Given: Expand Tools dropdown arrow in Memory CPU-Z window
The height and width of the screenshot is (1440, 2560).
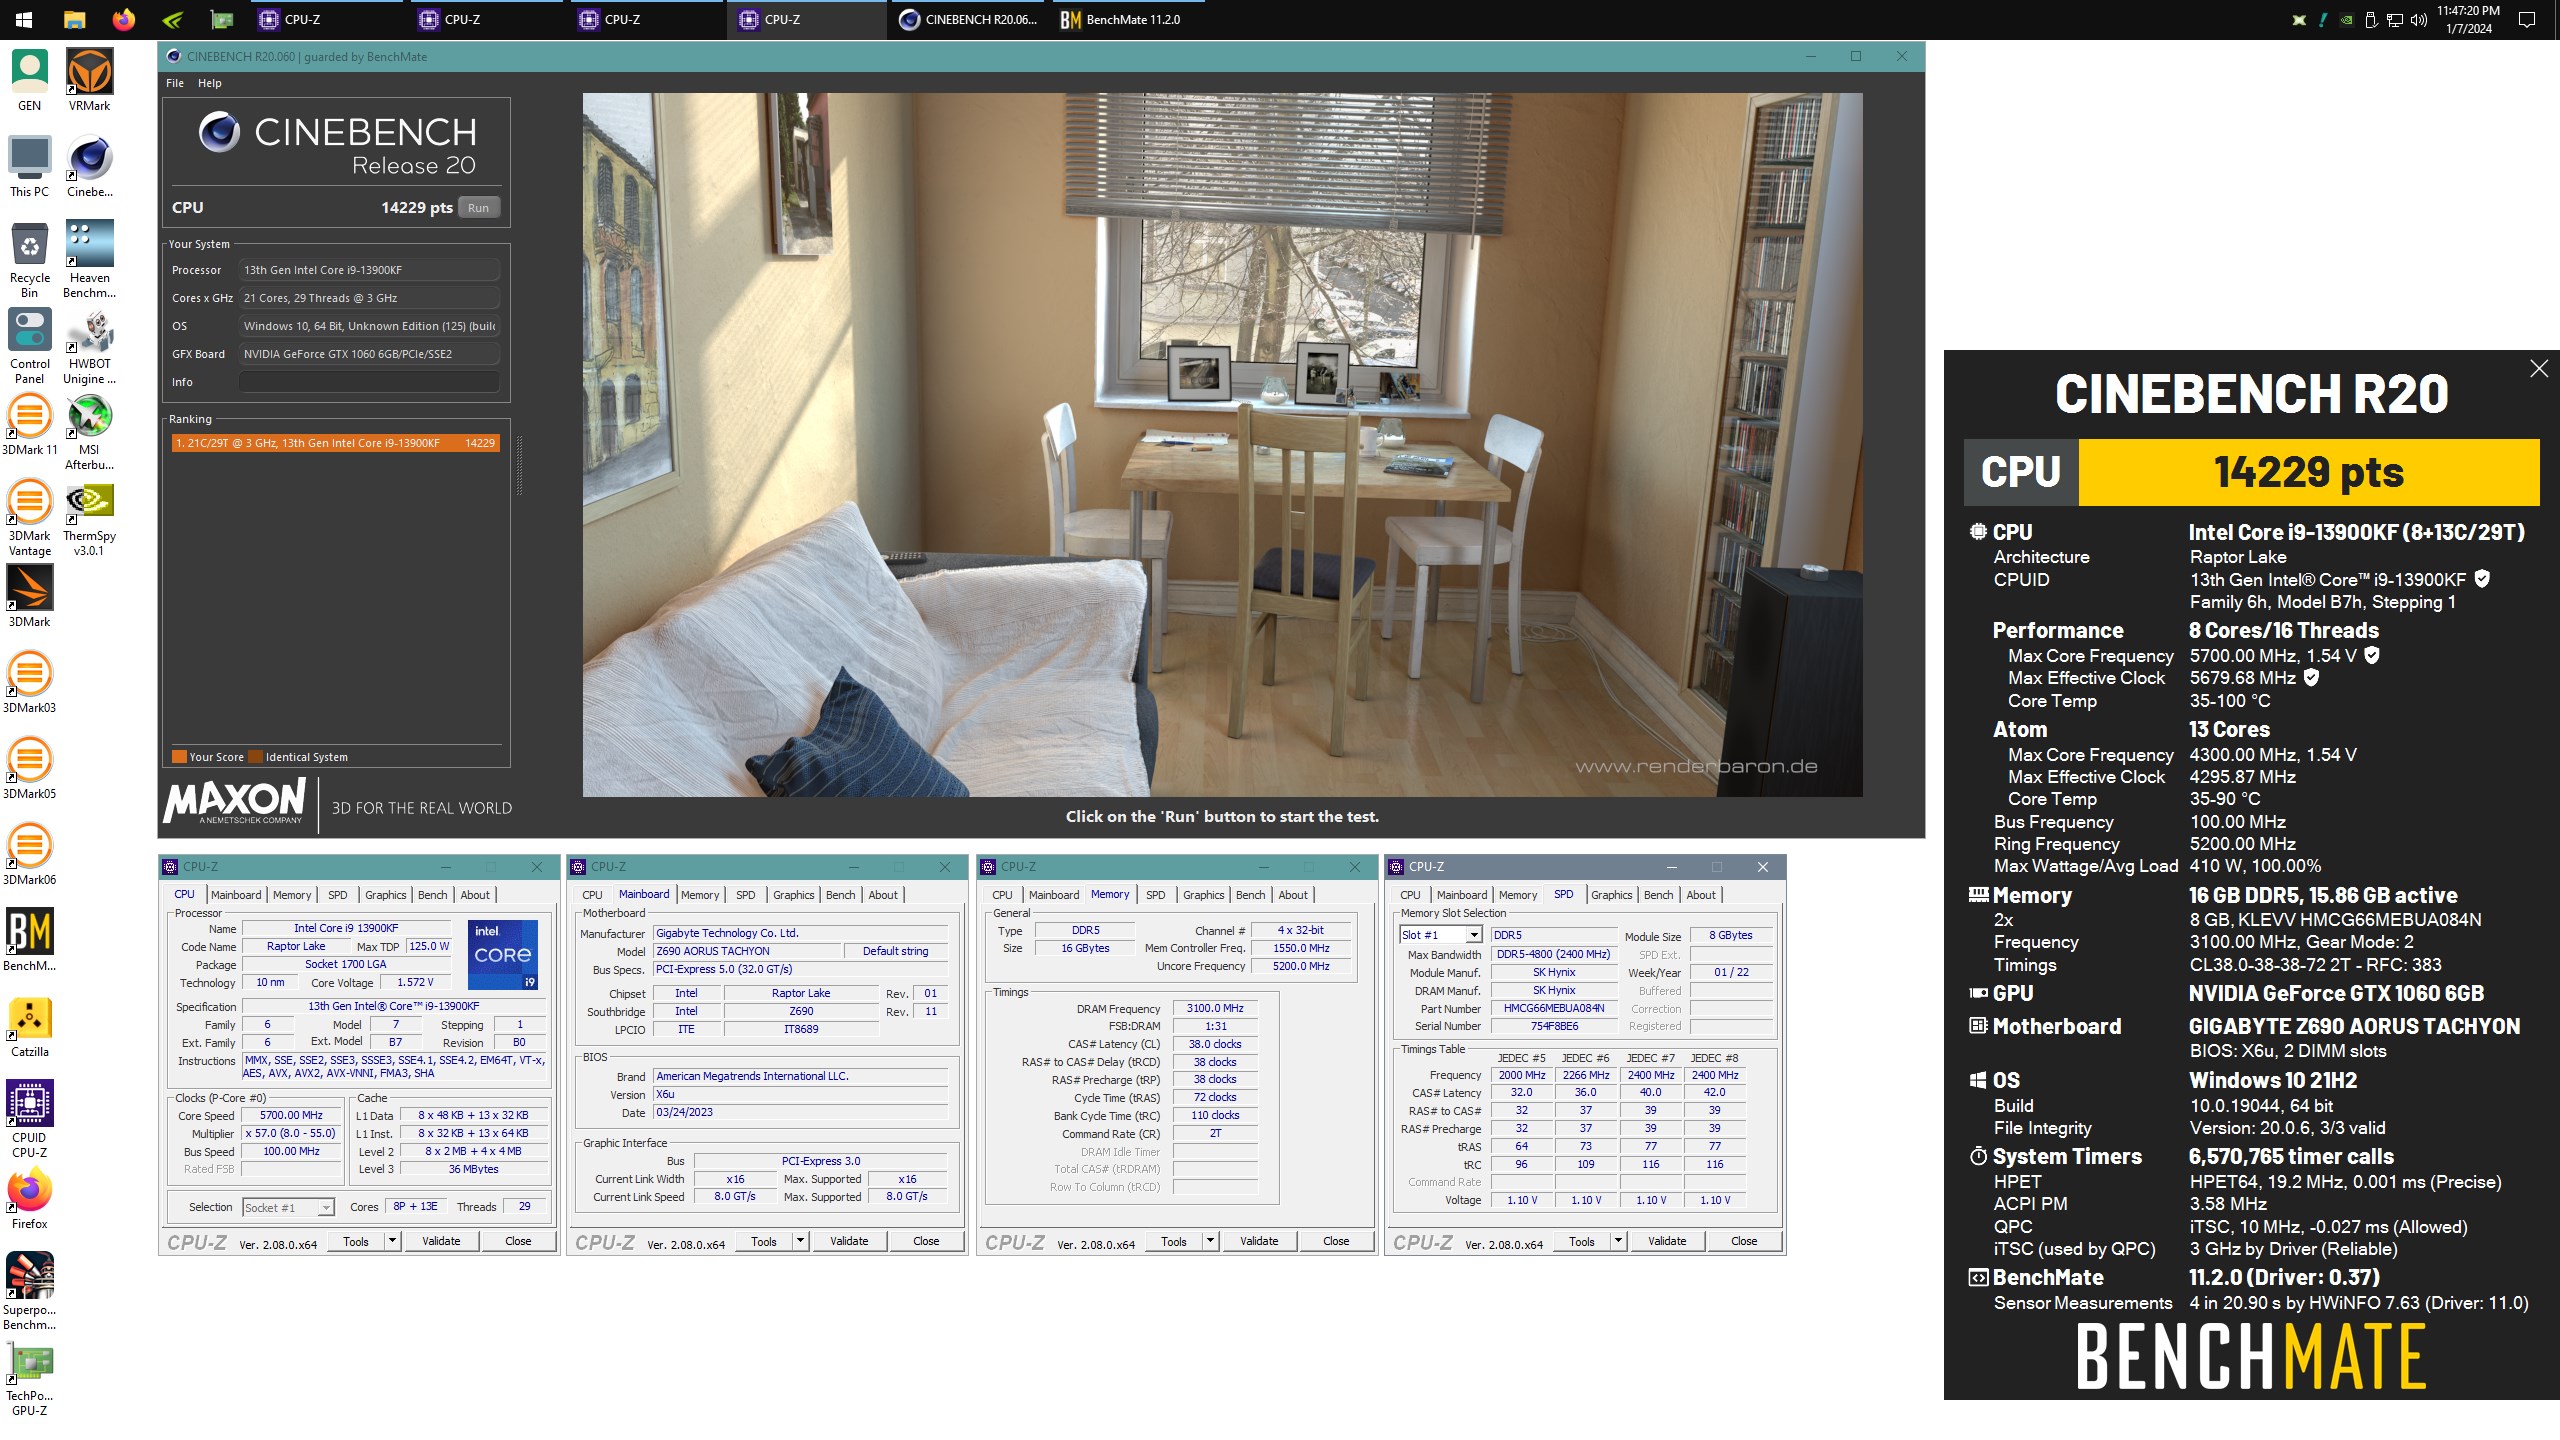Looking at the screenshot, I should point(1210,1241).
